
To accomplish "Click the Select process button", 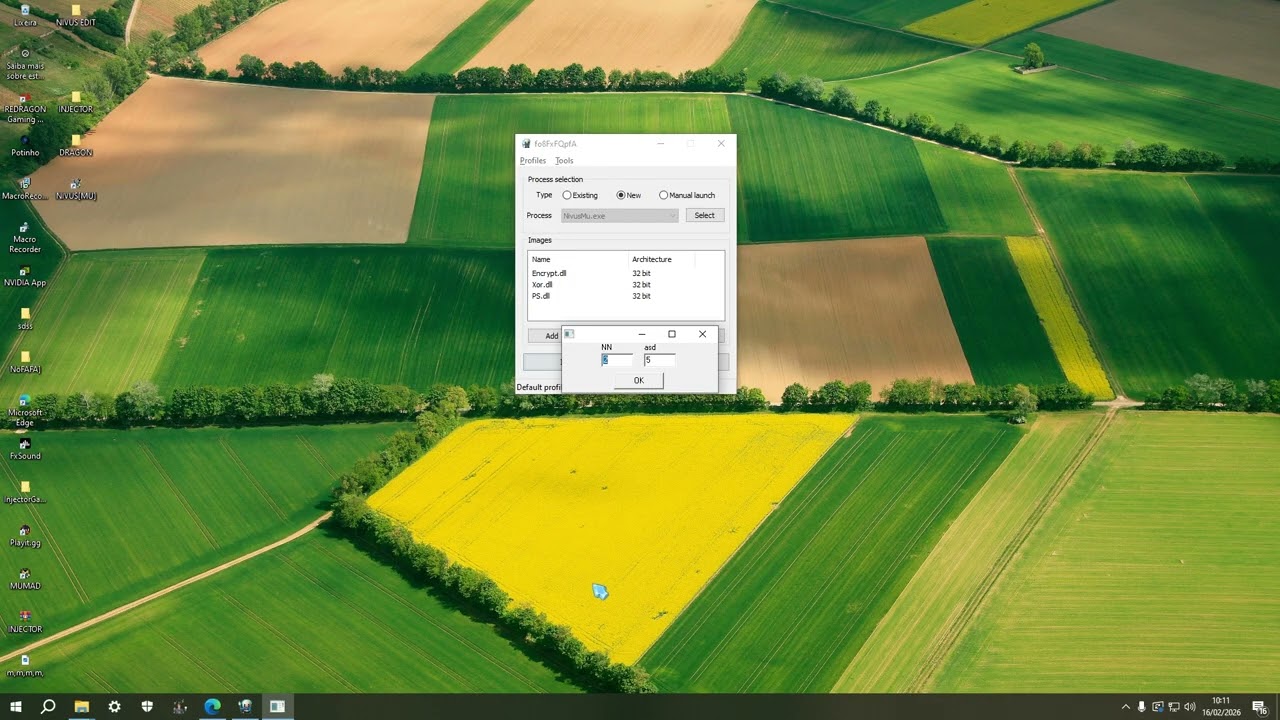I will click(705, 215).
